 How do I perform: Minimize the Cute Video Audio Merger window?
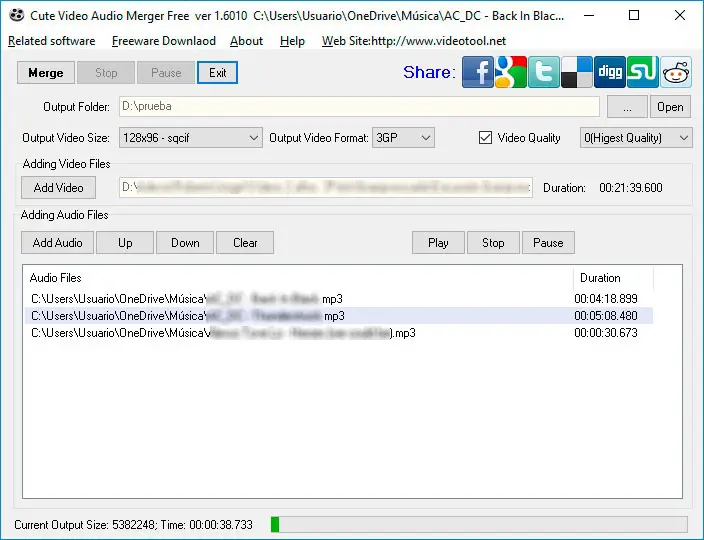click(x=589, y=15)
